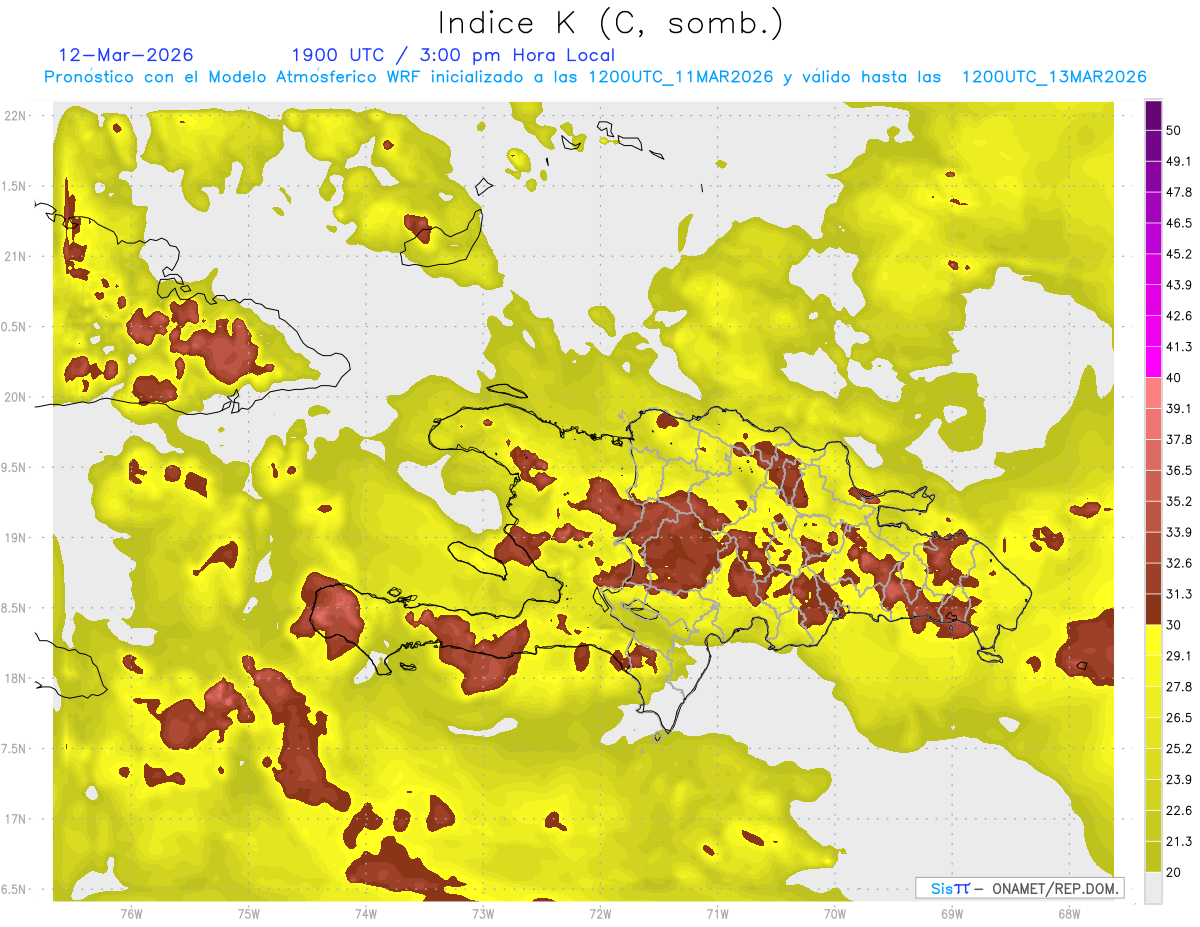Click the '23.9' color scale value
The image size is (1200, 927).
point(1179,780)
